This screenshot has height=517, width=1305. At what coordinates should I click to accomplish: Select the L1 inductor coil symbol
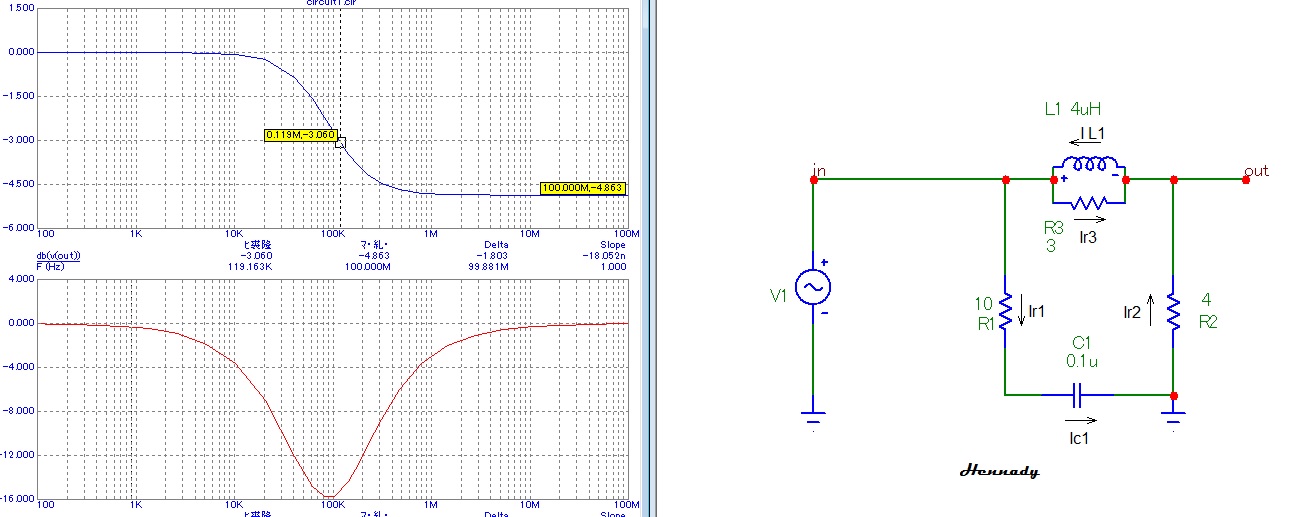[x=1089, y=166]
